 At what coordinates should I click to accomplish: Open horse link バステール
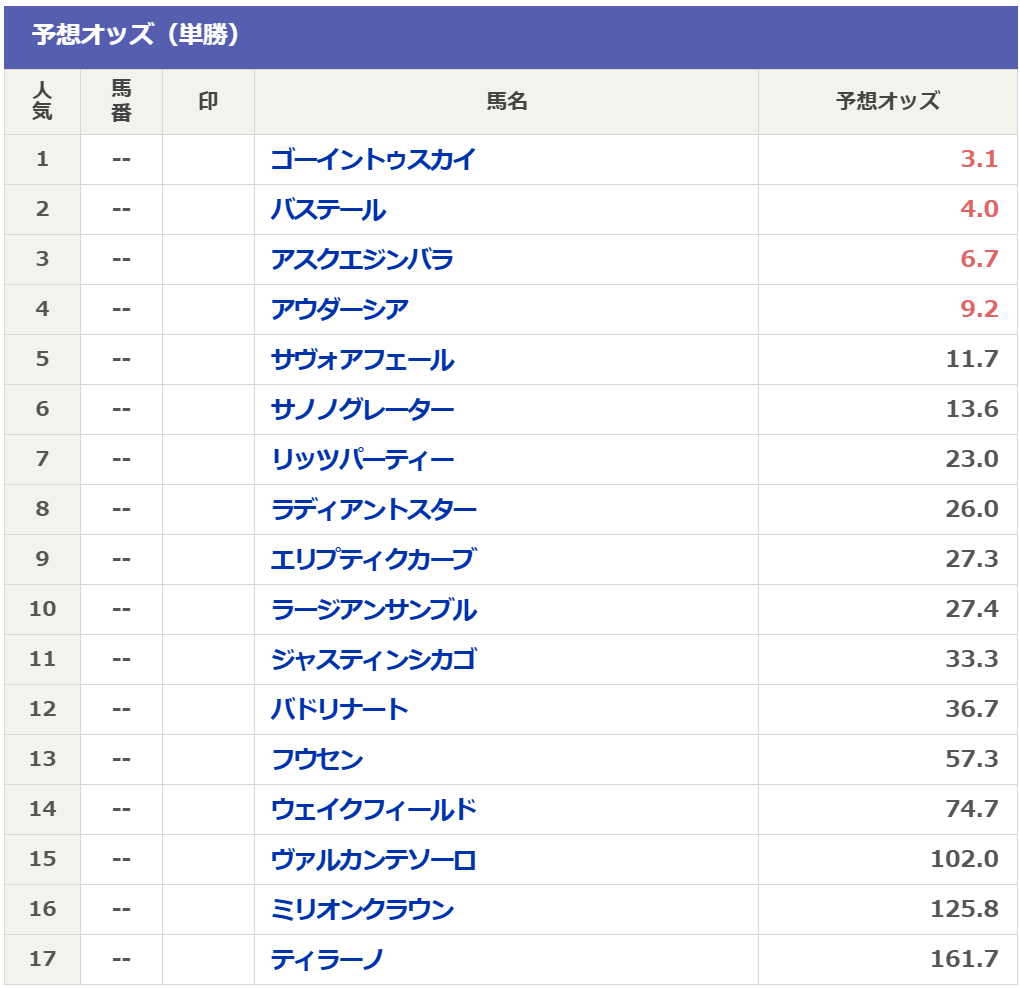click(x=329, y=209)
